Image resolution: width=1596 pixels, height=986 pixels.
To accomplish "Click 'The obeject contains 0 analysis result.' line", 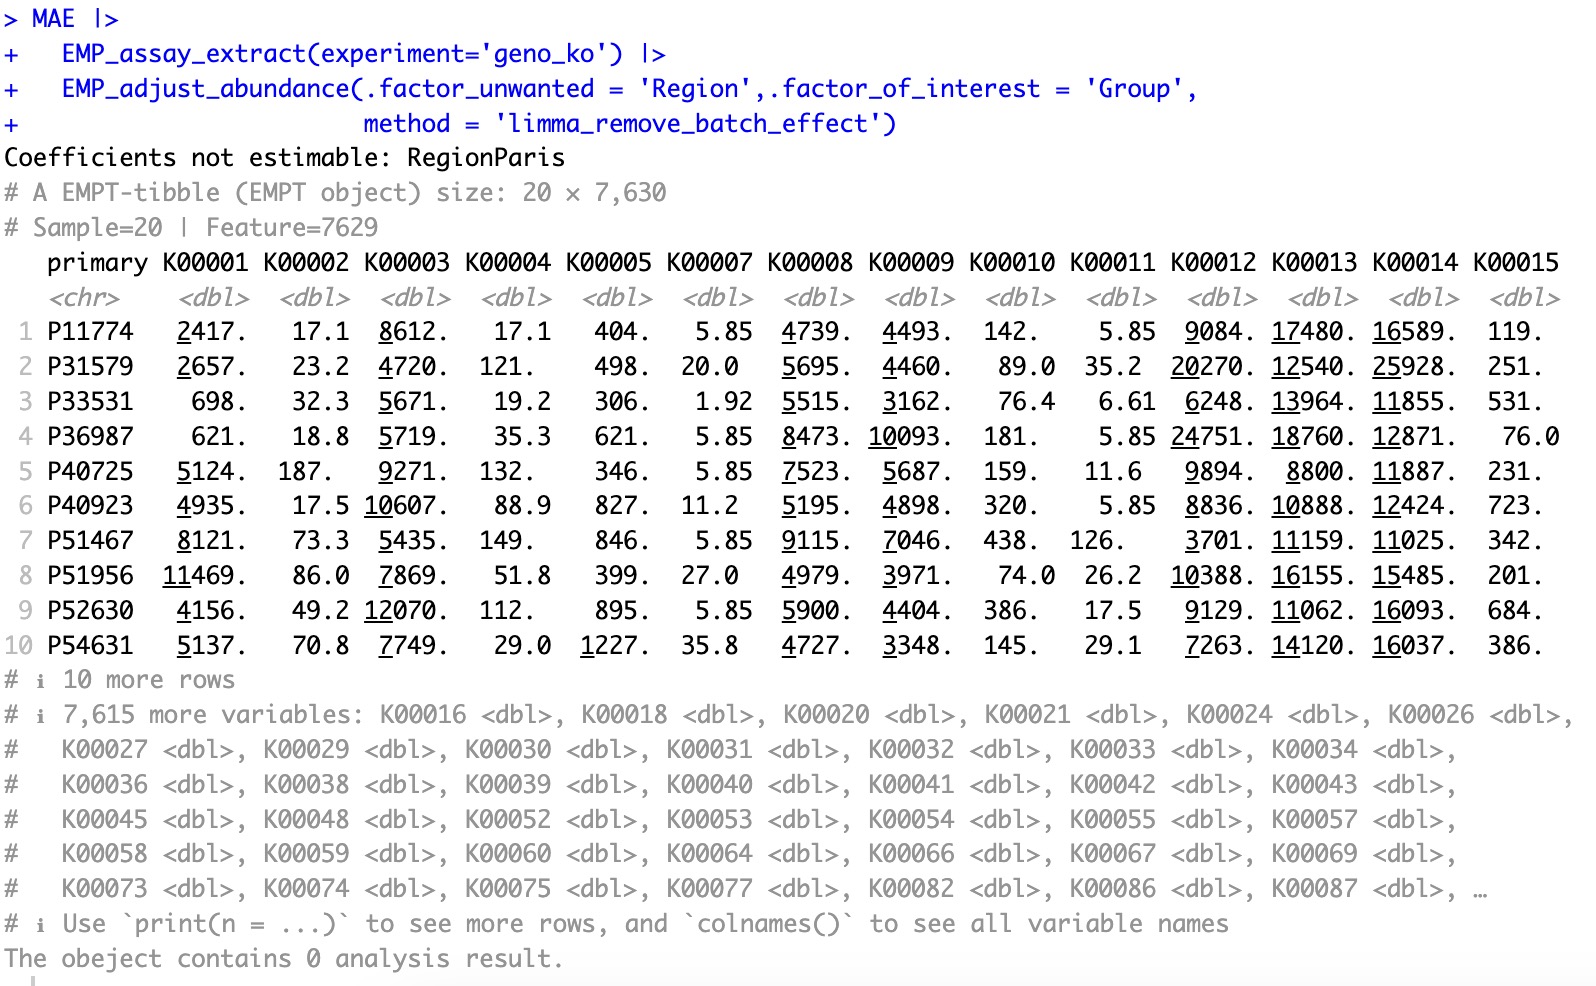I will (284, 959).
